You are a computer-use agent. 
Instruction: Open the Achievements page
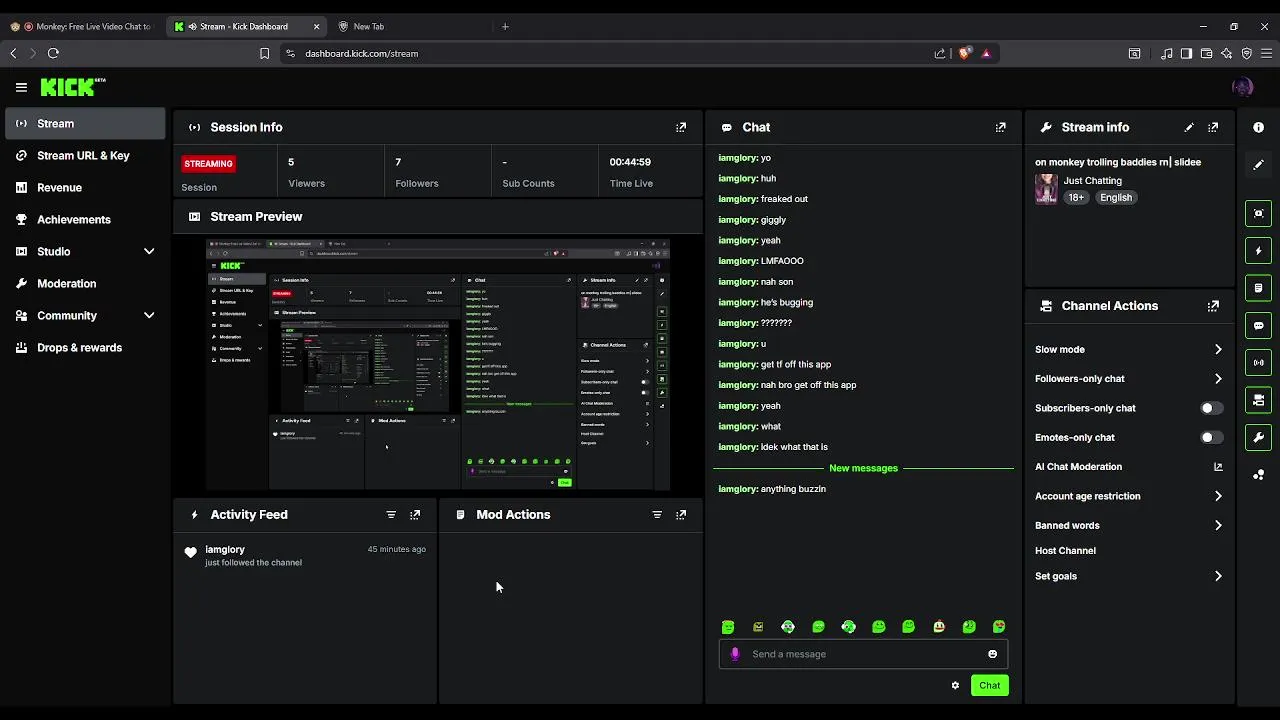[x=85, y=219]
